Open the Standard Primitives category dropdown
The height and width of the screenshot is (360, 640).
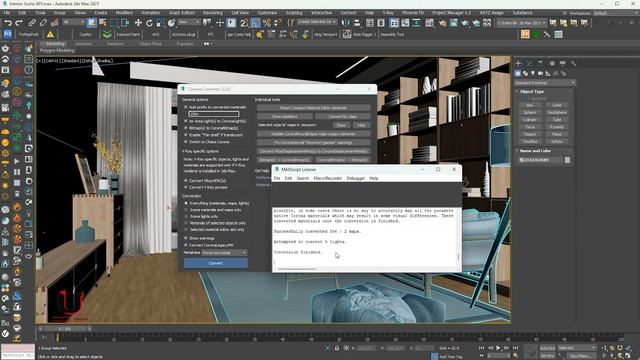[544, 83]
